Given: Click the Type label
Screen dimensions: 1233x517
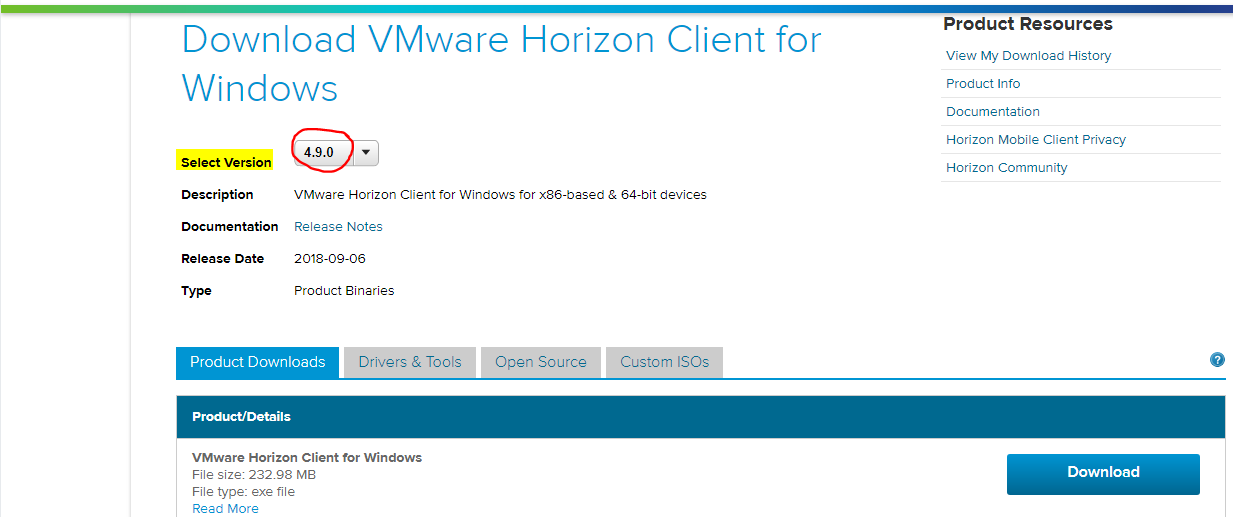Looking at the screenshot, I should click(x=196, y=291).
